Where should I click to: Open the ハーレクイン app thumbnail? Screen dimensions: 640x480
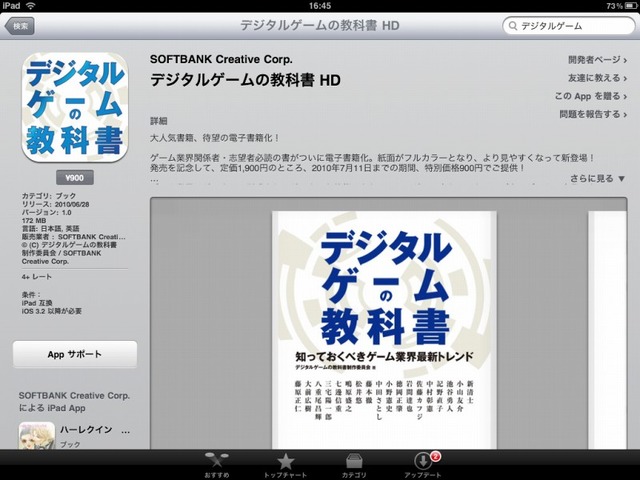click(37, 436)
